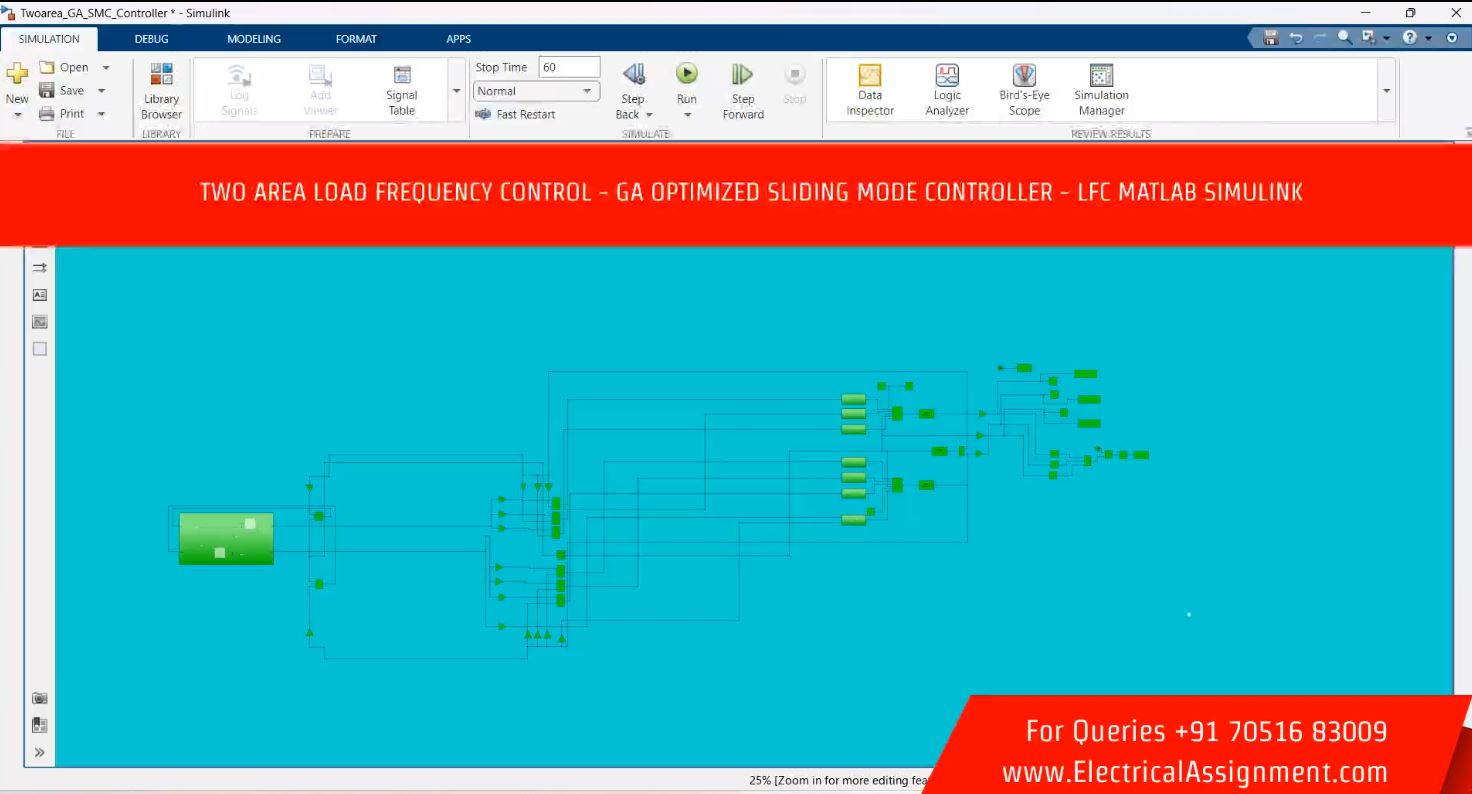The width and height of the screenshot is (1472, 794).
Task: Open the Simulation Manager
Action: (x=1101, y=90)
